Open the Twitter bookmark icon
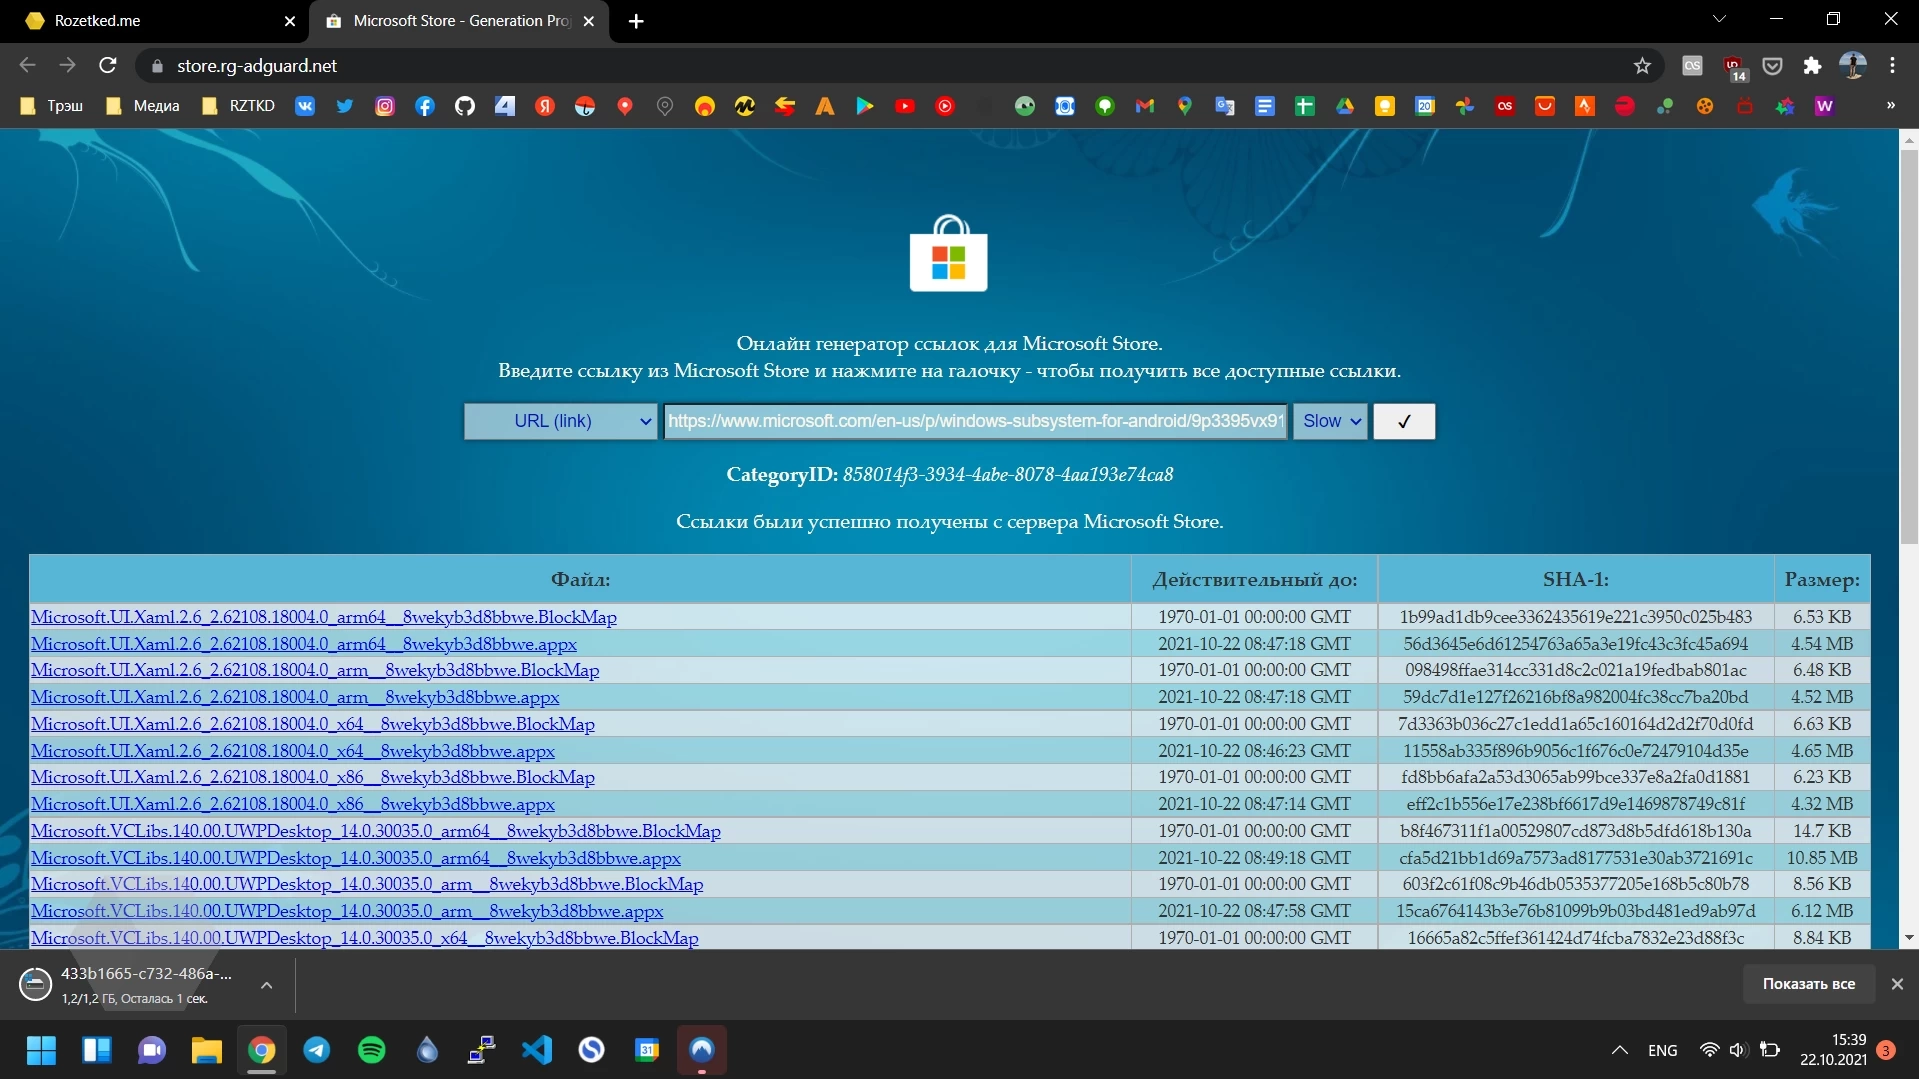 click(345, 106)
